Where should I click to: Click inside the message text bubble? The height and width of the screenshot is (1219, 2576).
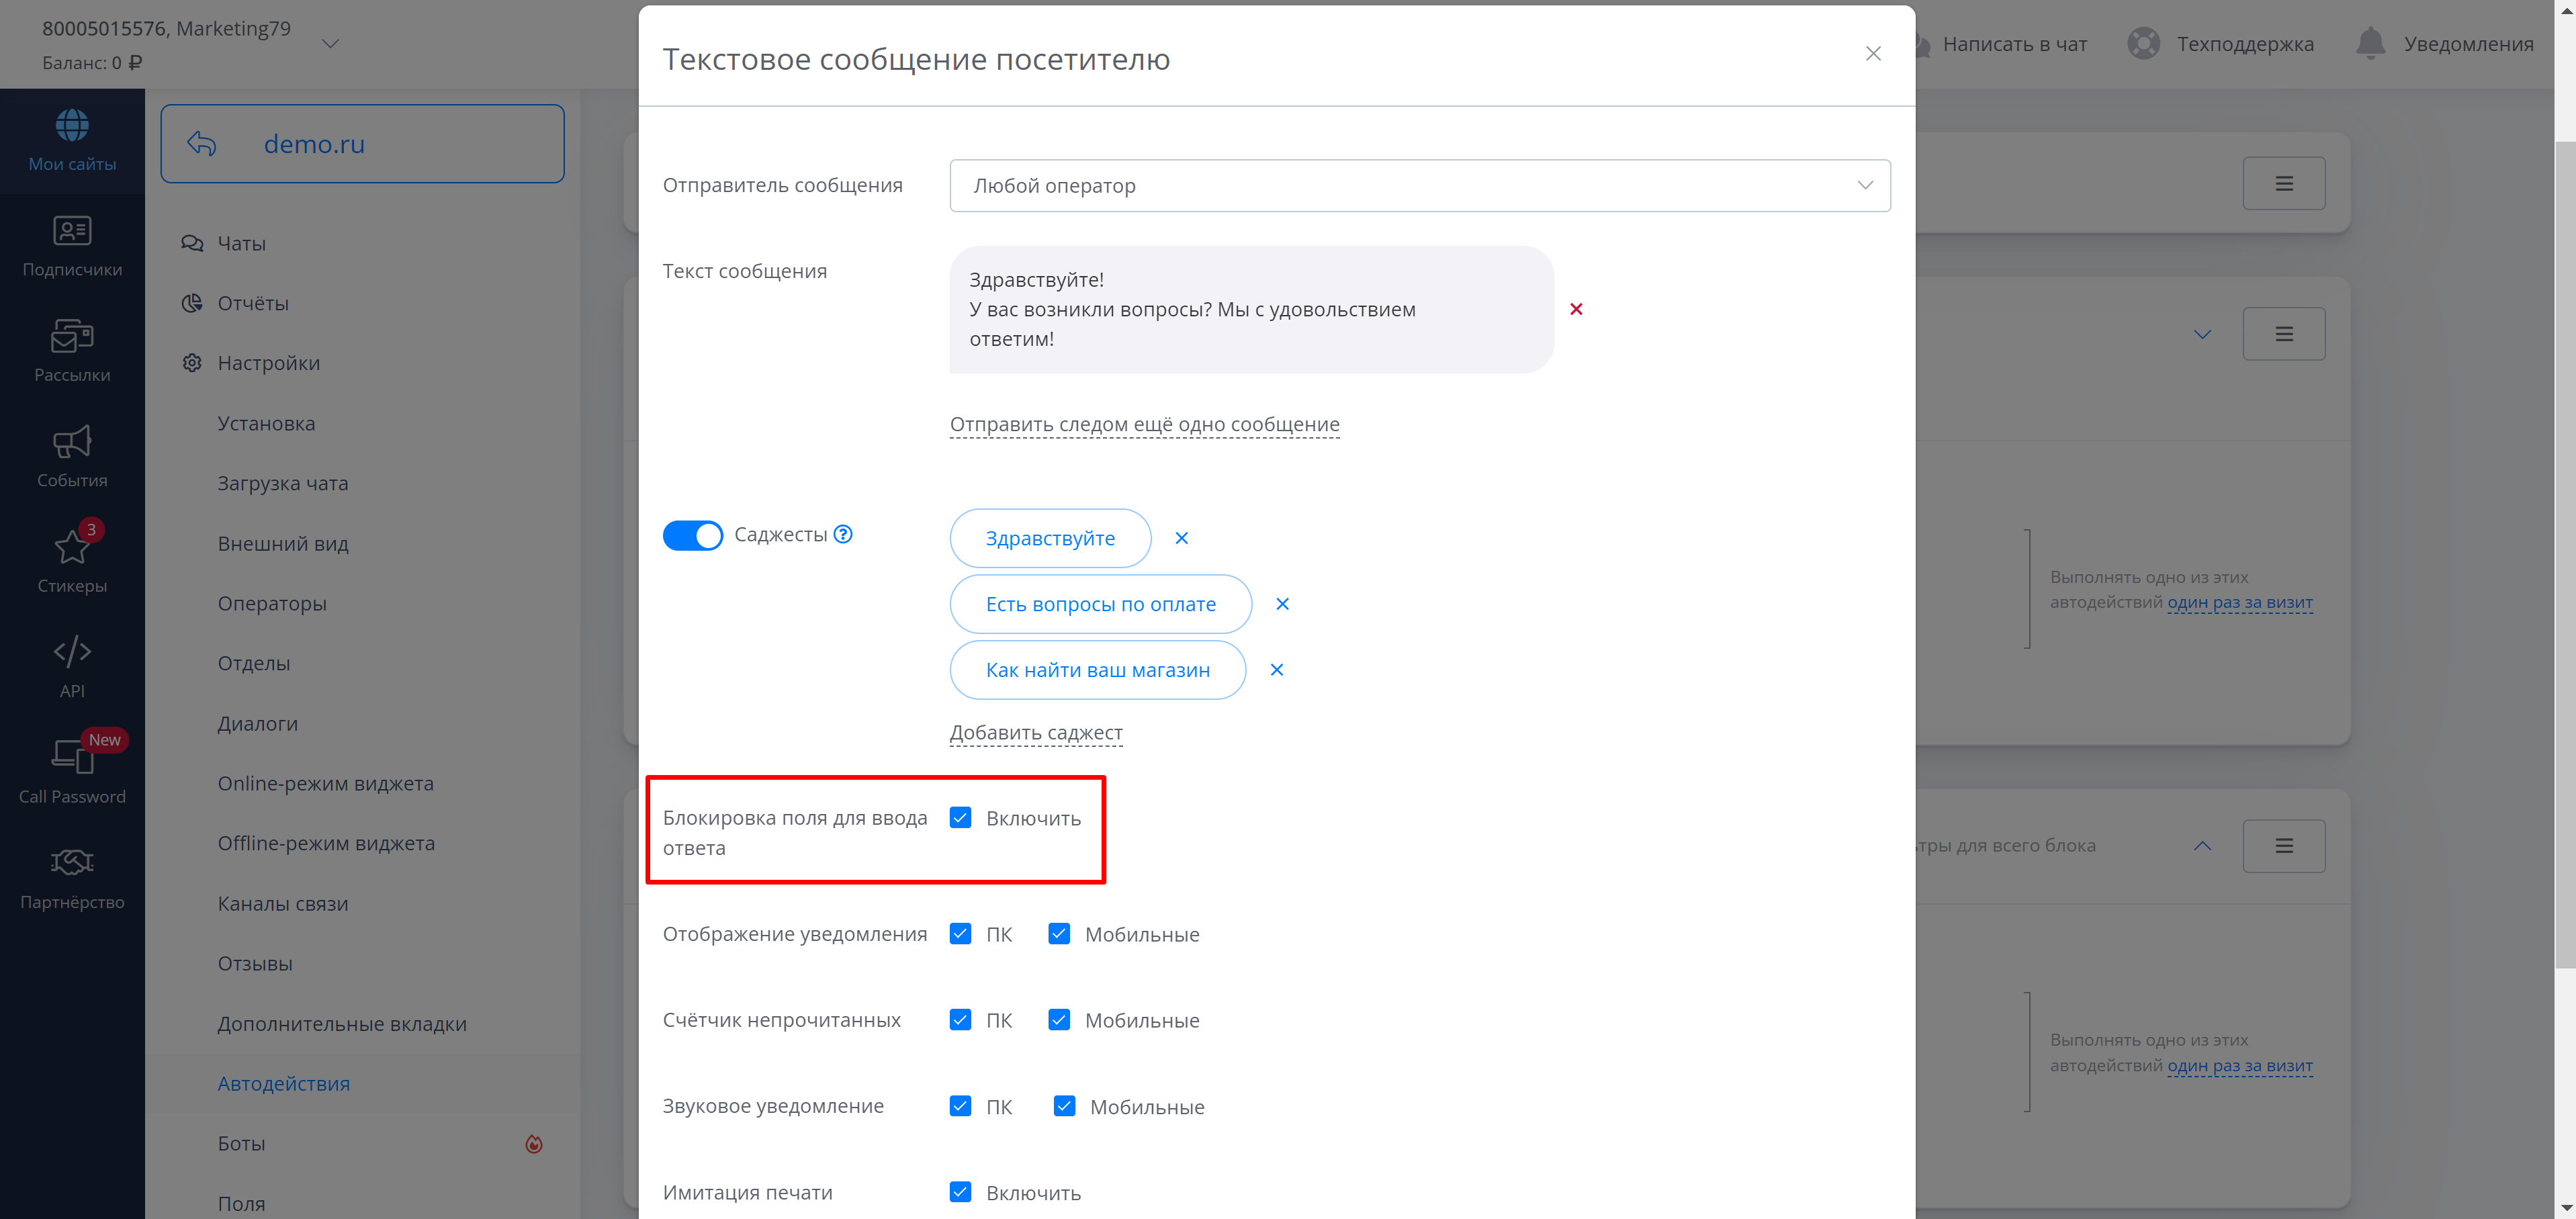pyautogui.click(x=1250, y=309)
